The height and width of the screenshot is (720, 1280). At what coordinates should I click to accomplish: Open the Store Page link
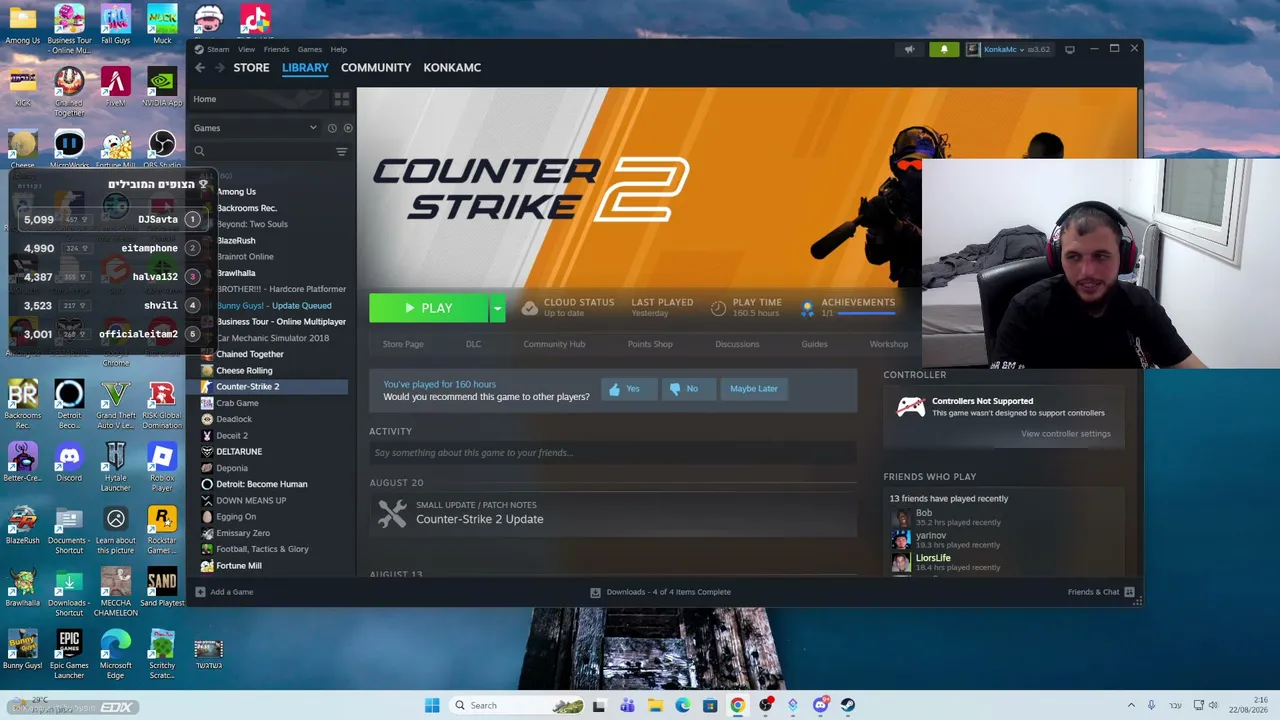click(x=403, y=344)
